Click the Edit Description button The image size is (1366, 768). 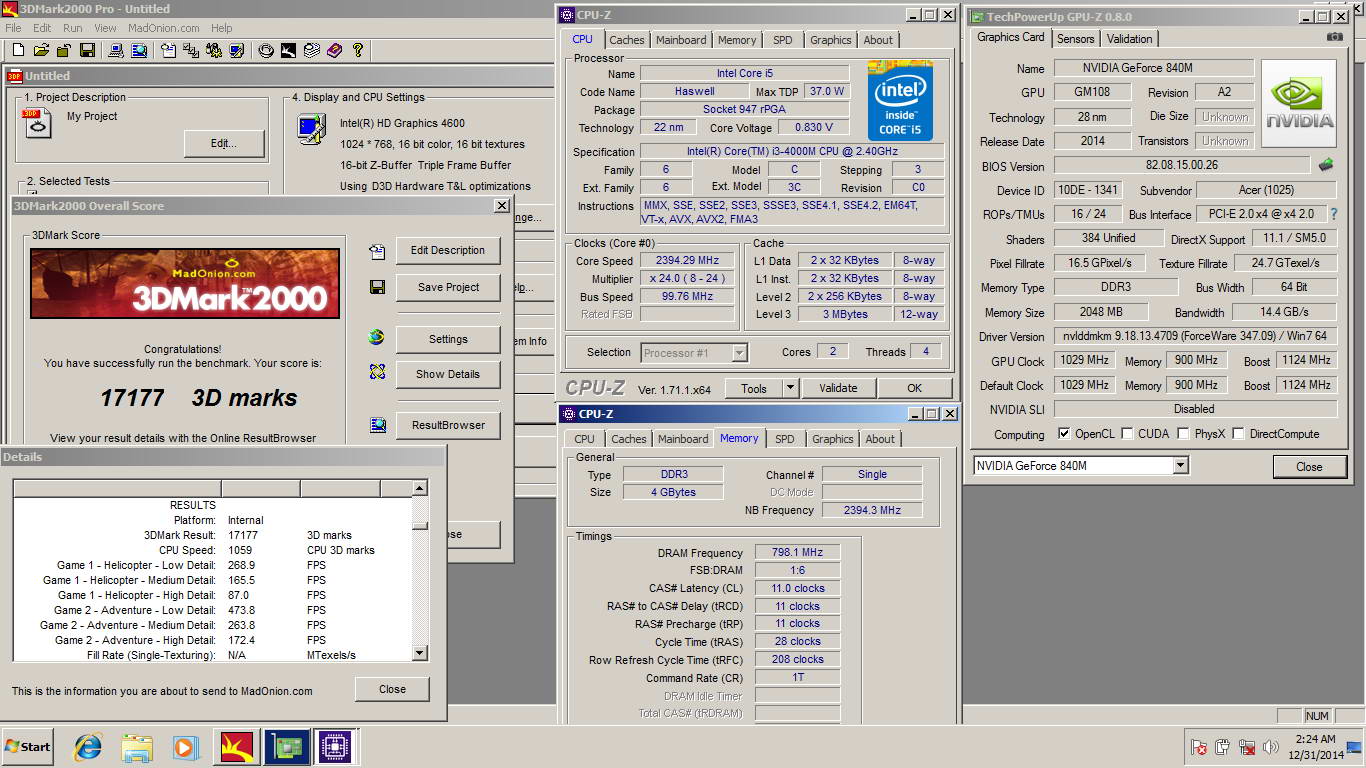448,250
